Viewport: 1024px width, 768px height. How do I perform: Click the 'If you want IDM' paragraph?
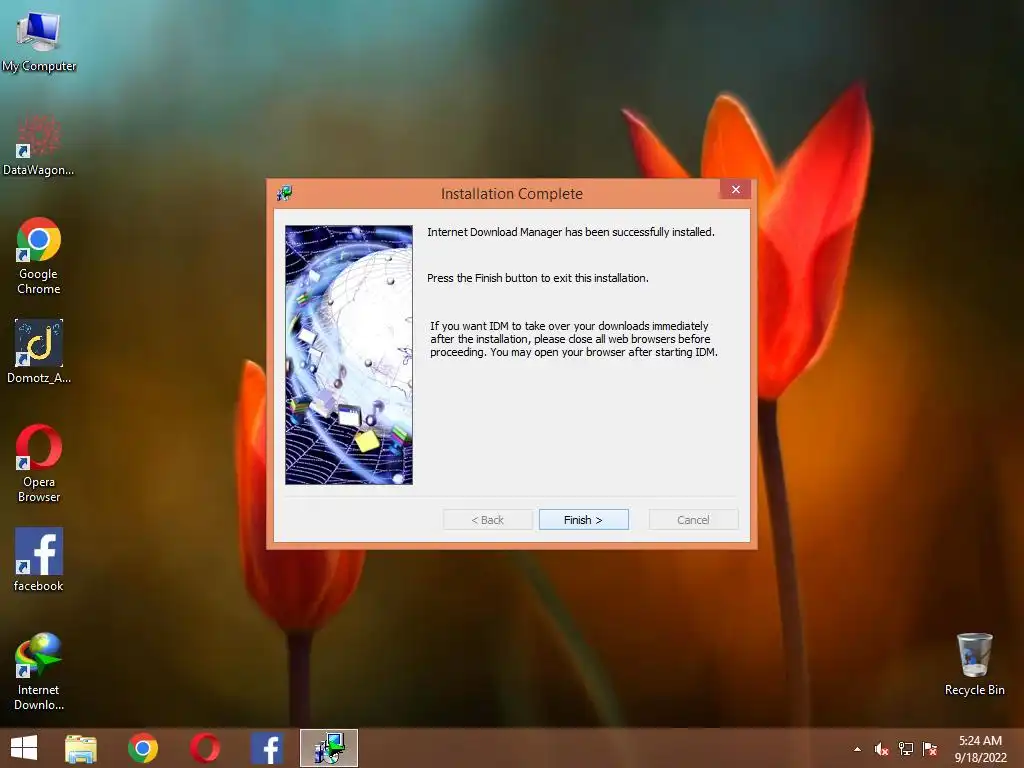pyautogui.click(x=574, y=339)
